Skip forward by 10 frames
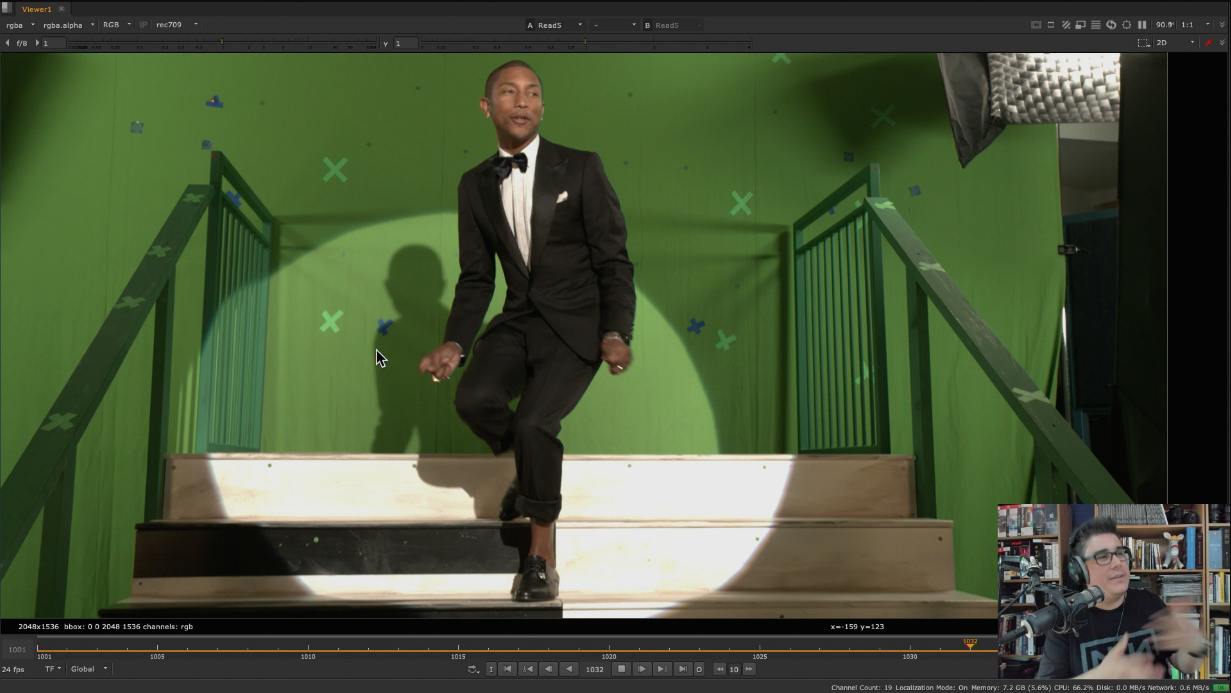1231x693 pixels. tap(749, 669)
